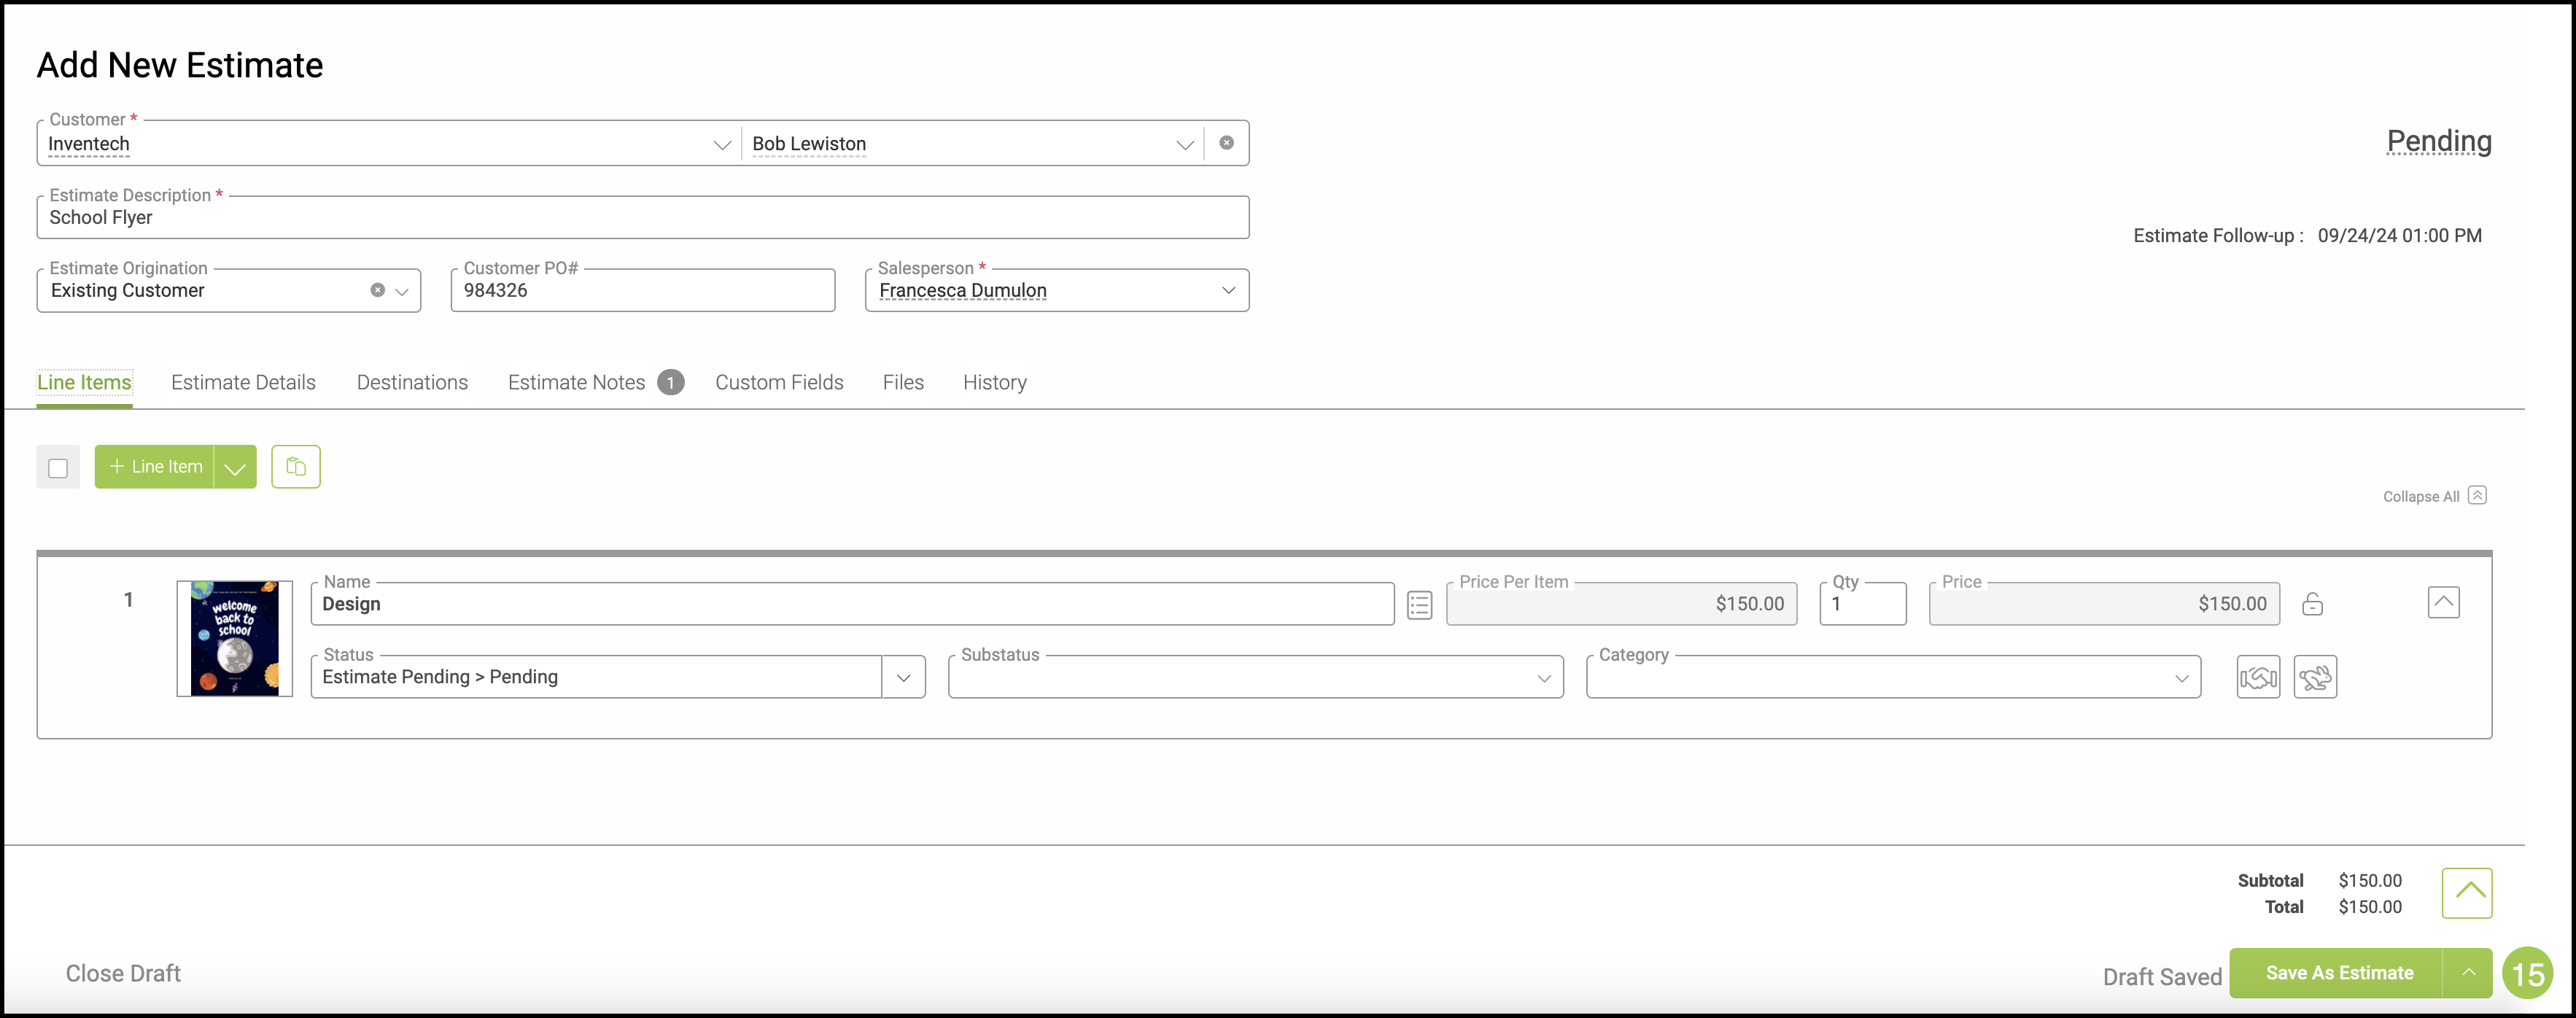Collapse the totals section with green chevron
Screen dimensions: 2576x1018
pyautogui.click(x=2466, y=892)
